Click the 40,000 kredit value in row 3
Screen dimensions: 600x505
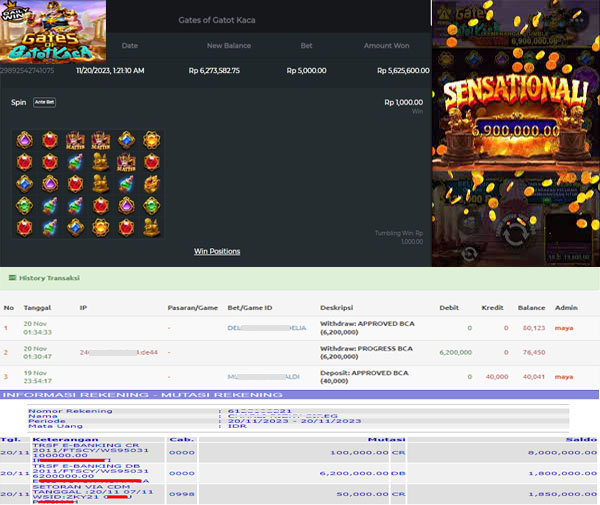pyautogui.click(x=497, y=377)
